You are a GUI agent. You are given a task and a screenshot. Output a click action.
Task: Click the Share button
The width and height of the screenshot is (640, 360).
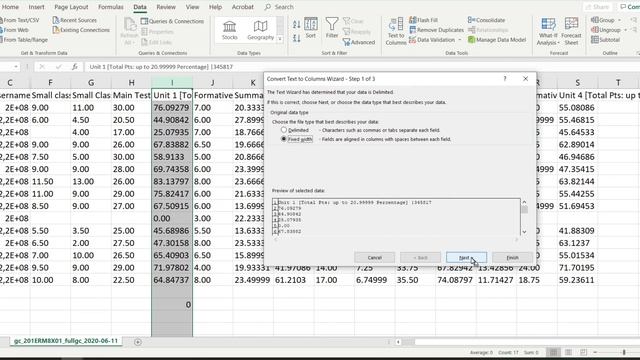[x=597, y=7]
